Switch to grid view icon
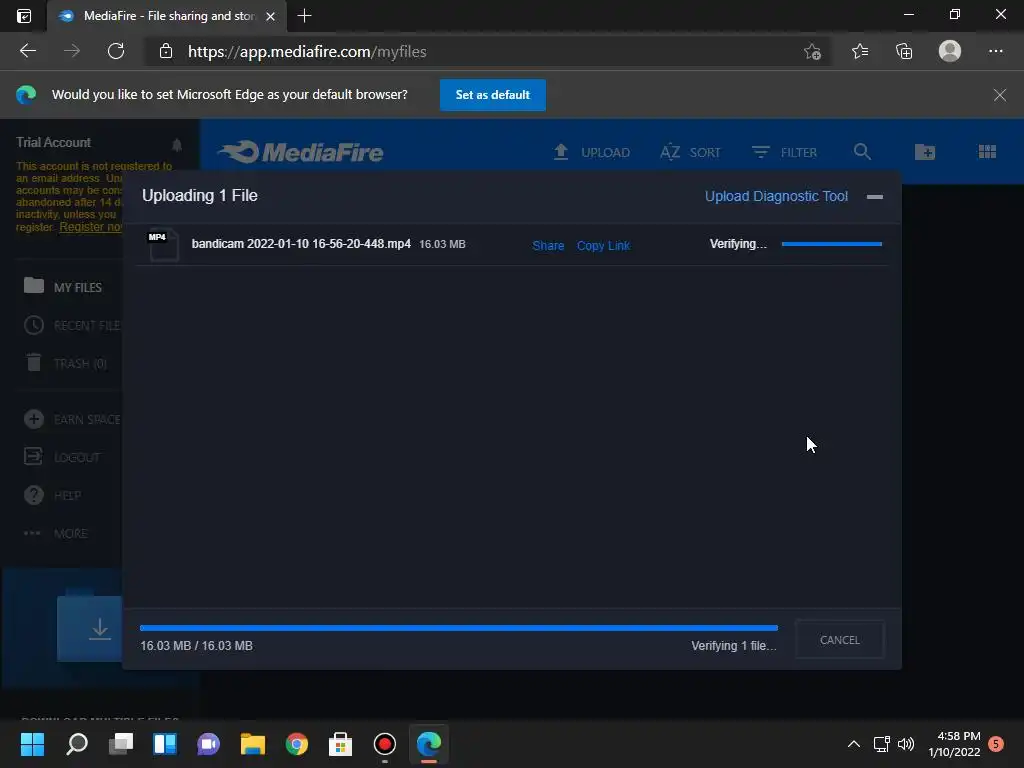Image resolution: width=1024 pixels, height=768 pixels. pyautogui.click(x=987, y=152)
